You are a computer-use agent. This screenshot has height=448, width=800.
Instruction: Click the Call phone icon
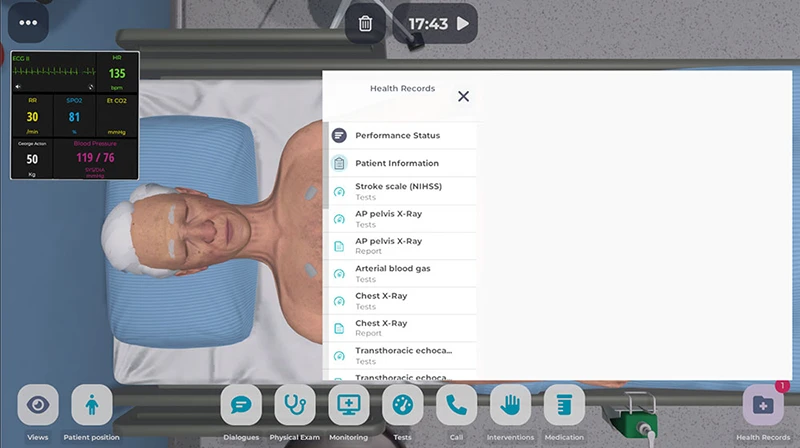457,405
